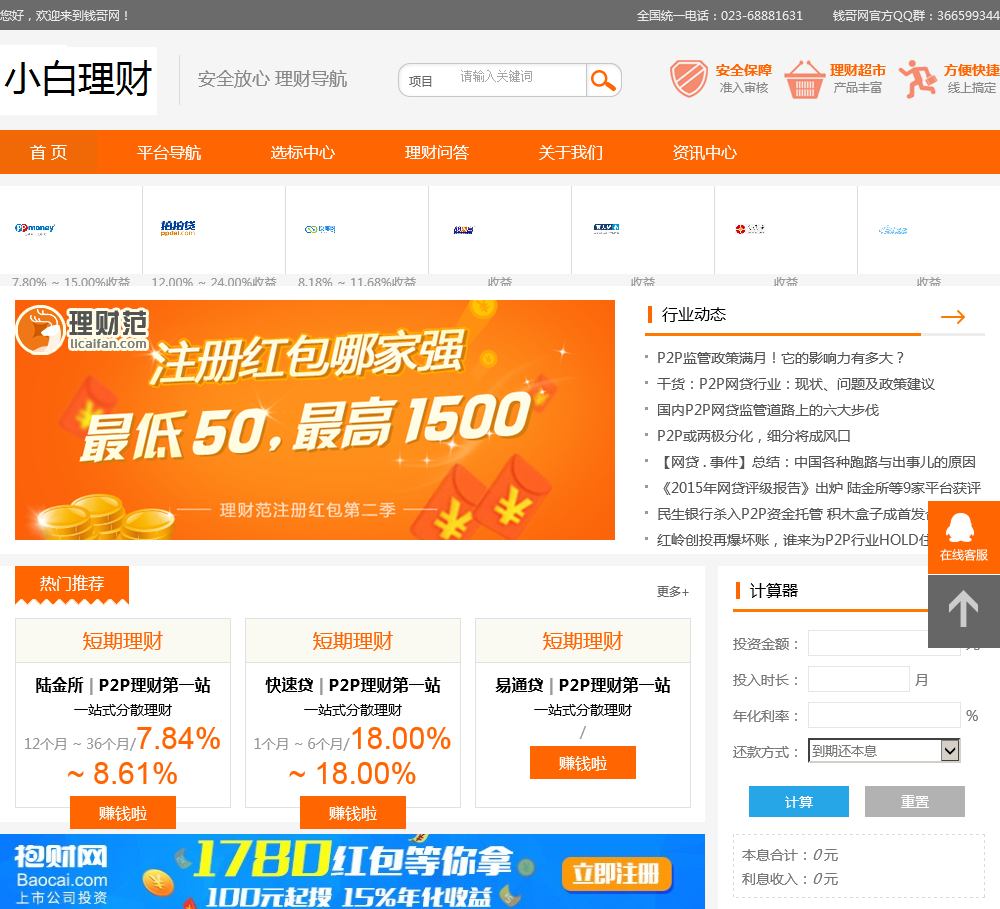Screen dimensions: 1000x909
Task: Click the back-to-top arrow button
Action: tap(964, 611)
